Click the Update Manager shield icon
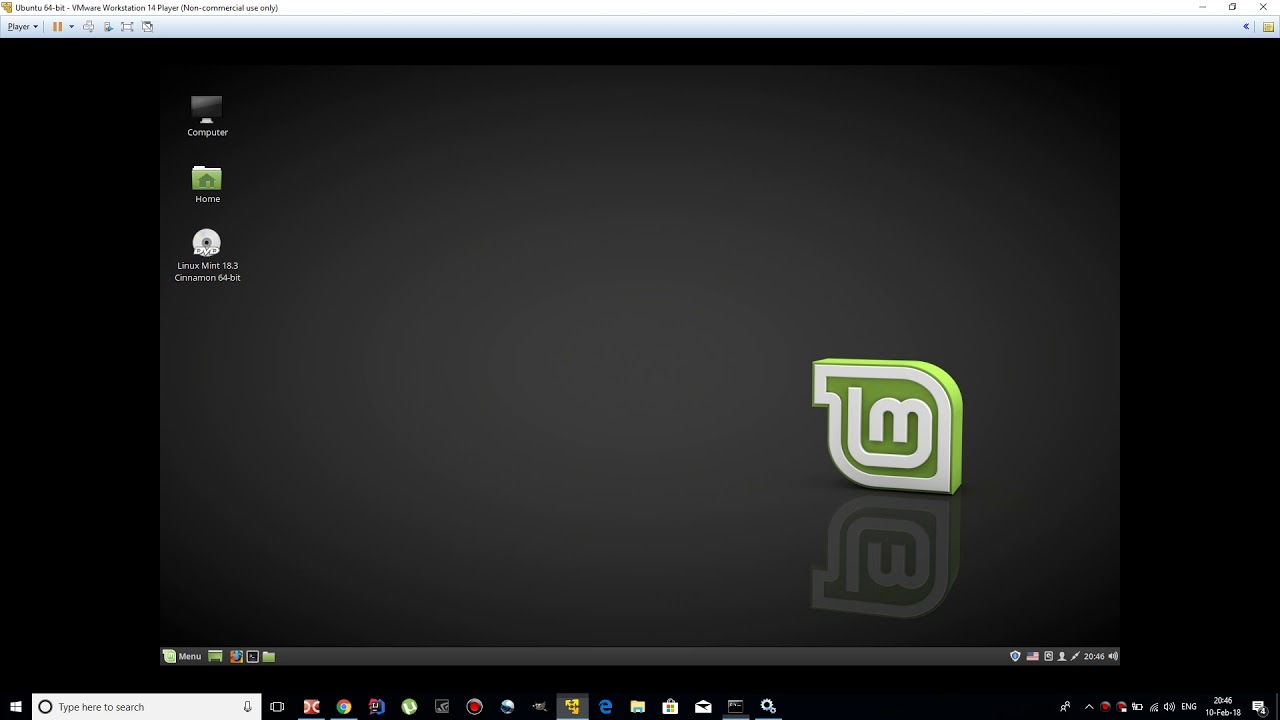The image size is (1280, 720). click(1015, 656)
